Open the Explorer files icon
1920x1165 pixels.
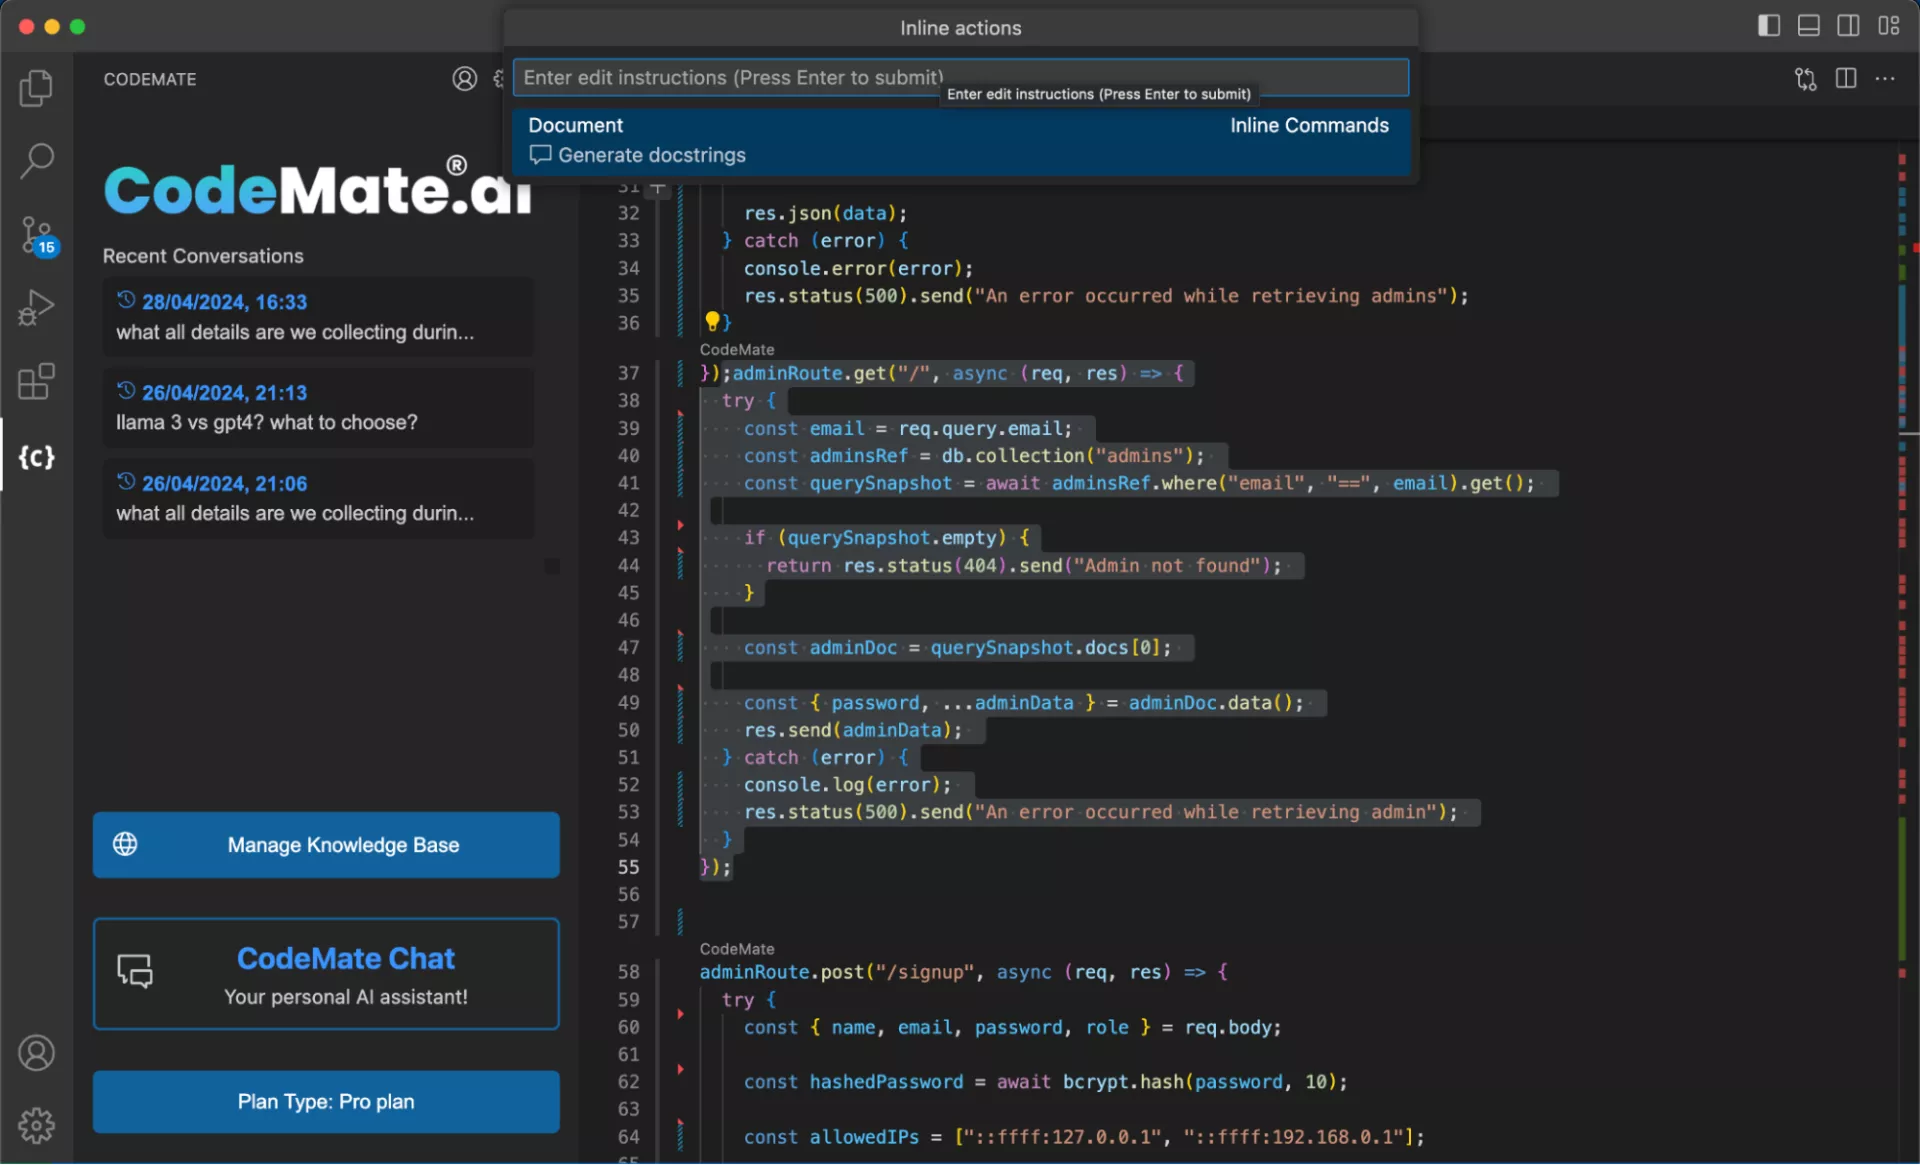point(36,88)
